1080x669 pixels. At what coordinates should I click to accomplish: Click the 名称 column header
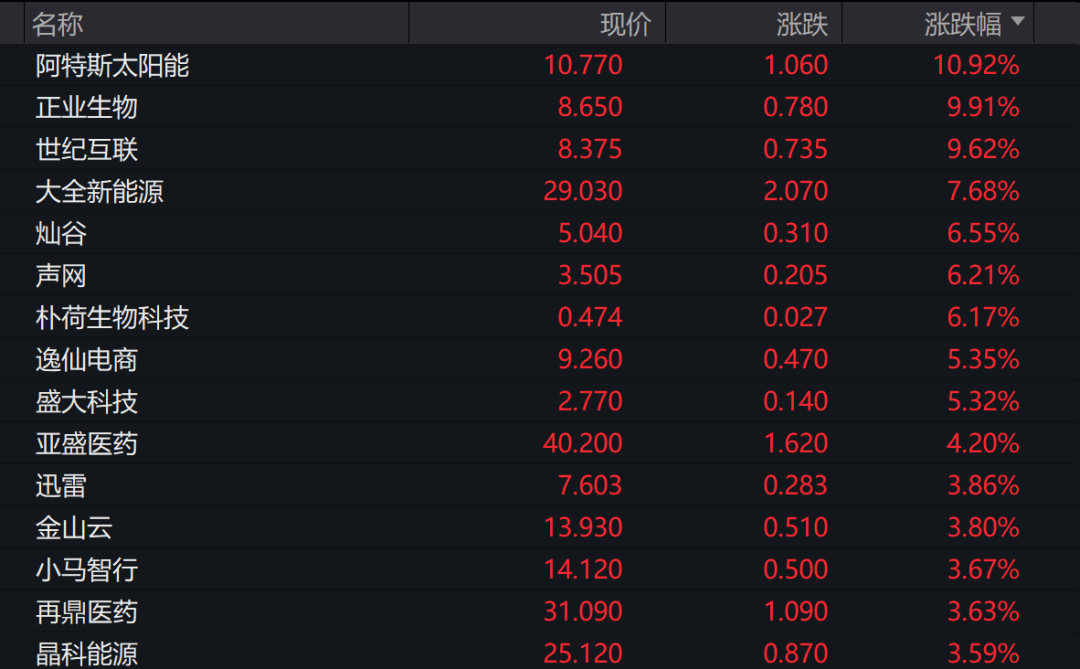(58, 23)
